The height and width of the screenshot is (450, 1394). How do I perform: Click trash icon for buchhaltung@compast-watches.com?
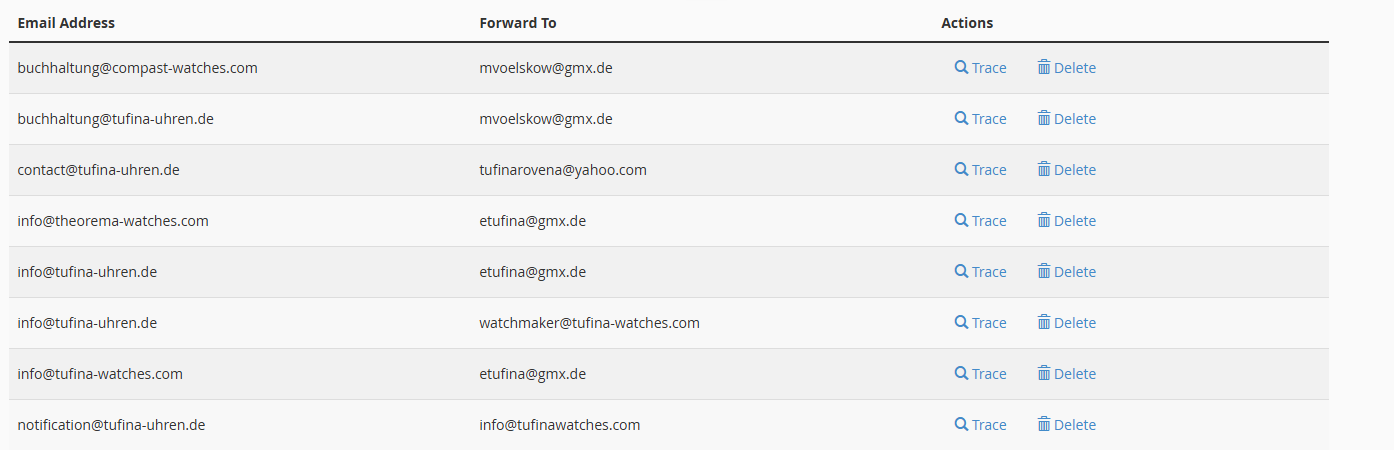(x=1043, y=67)
